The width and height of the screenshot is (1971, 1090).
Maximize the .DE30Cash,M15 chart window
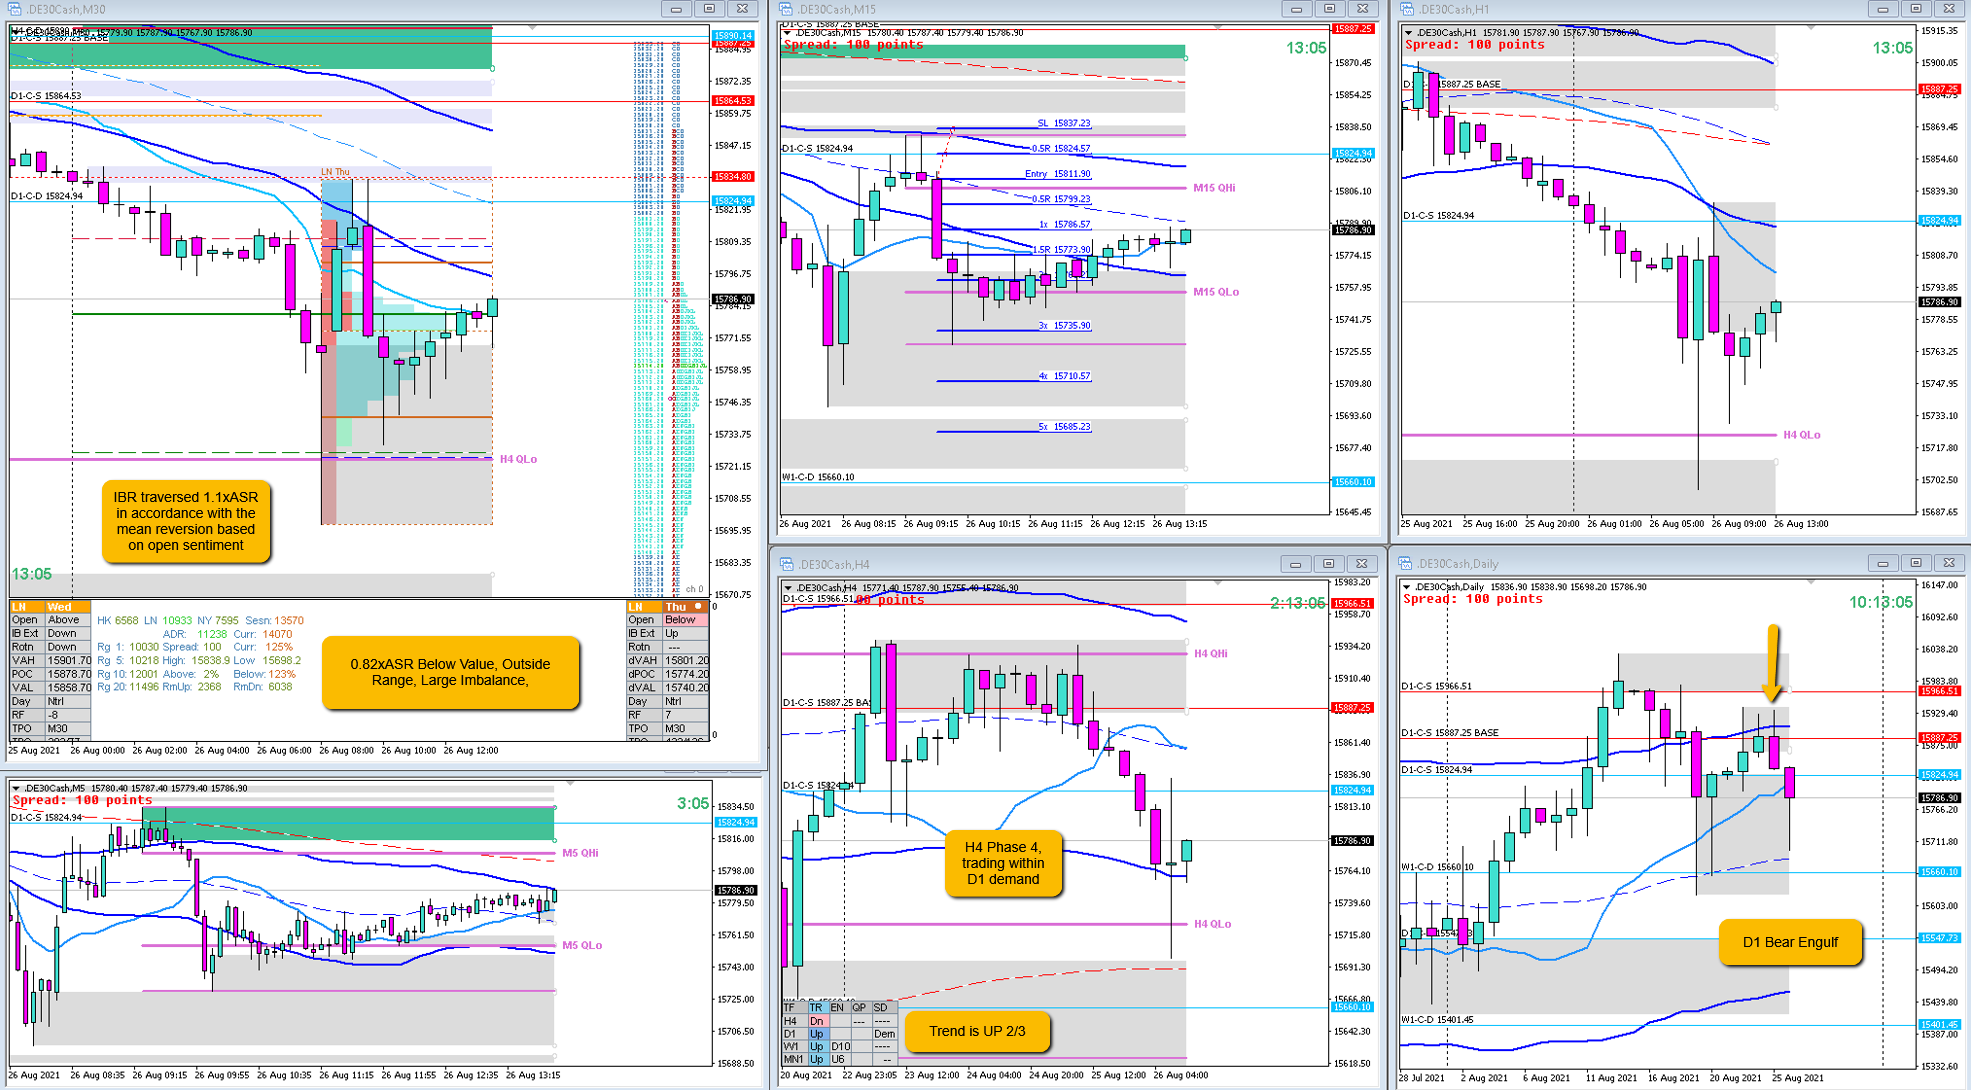click(x=1329, y=9)
